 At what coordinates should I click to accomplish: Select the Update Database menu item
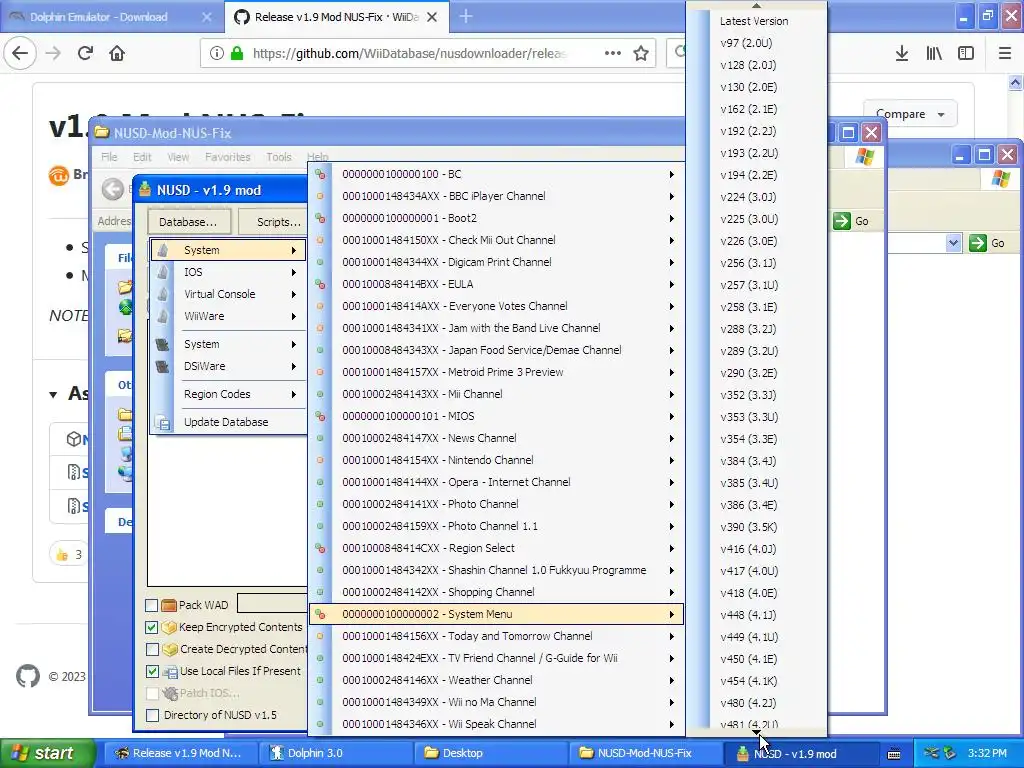(226, 422)
